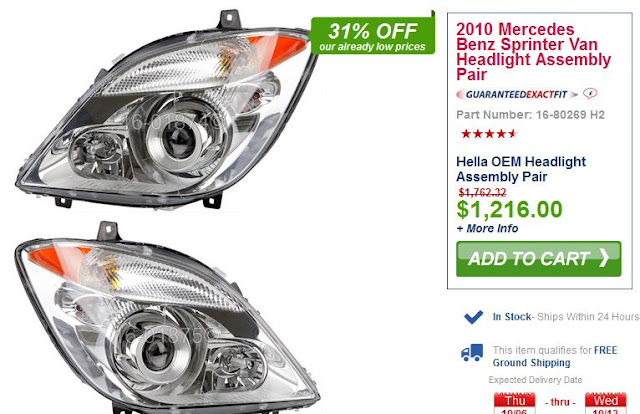The height and width of the screenshot is (414, 640).
Task: Click the $1,216.00 sale price
Action: pos(509,209)
